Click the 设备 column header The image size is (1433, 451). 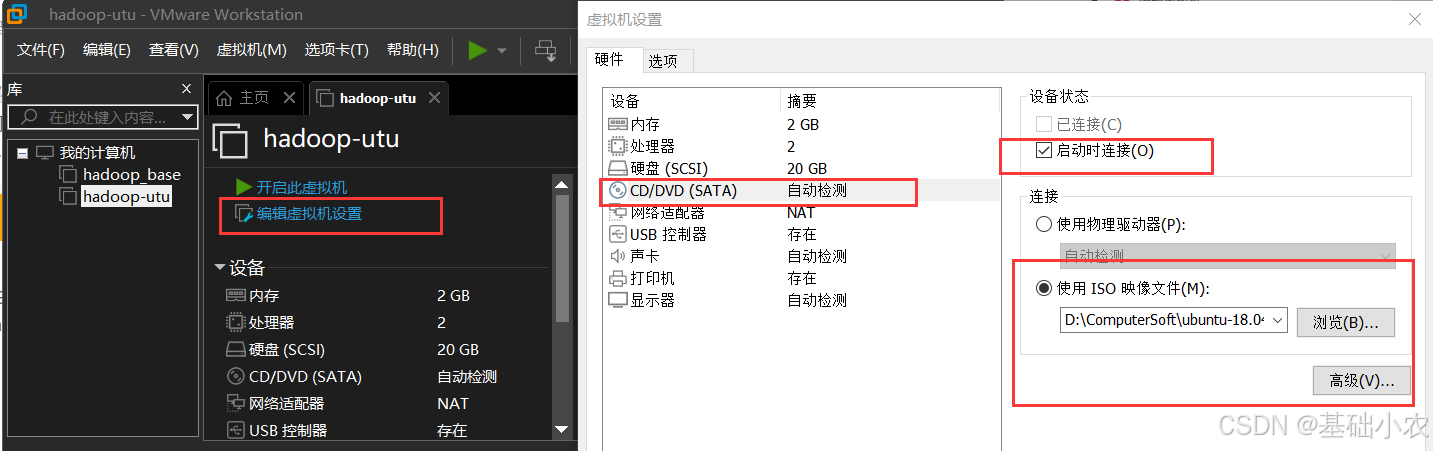(691, 101)
